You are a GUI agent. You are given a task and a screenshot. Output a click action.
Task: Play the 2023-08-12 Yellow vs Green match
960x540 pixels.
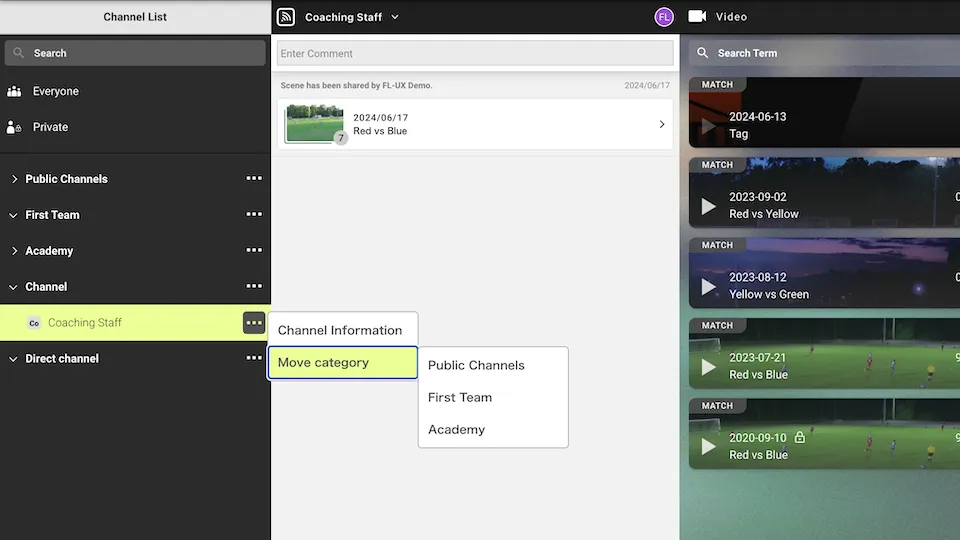pos(708,287)
